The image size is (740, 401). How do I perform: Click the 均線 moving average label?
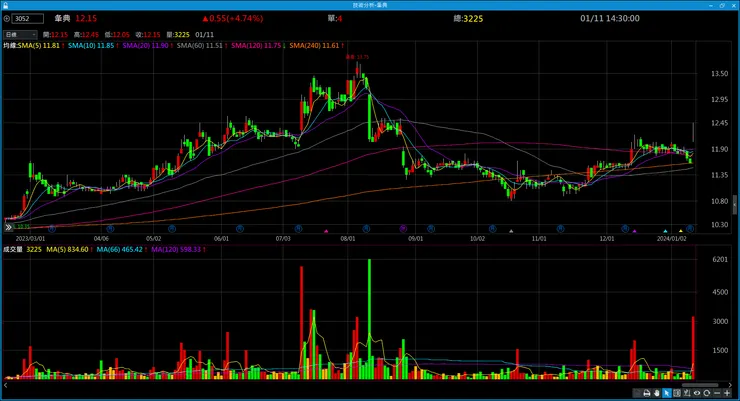(10, 46)
